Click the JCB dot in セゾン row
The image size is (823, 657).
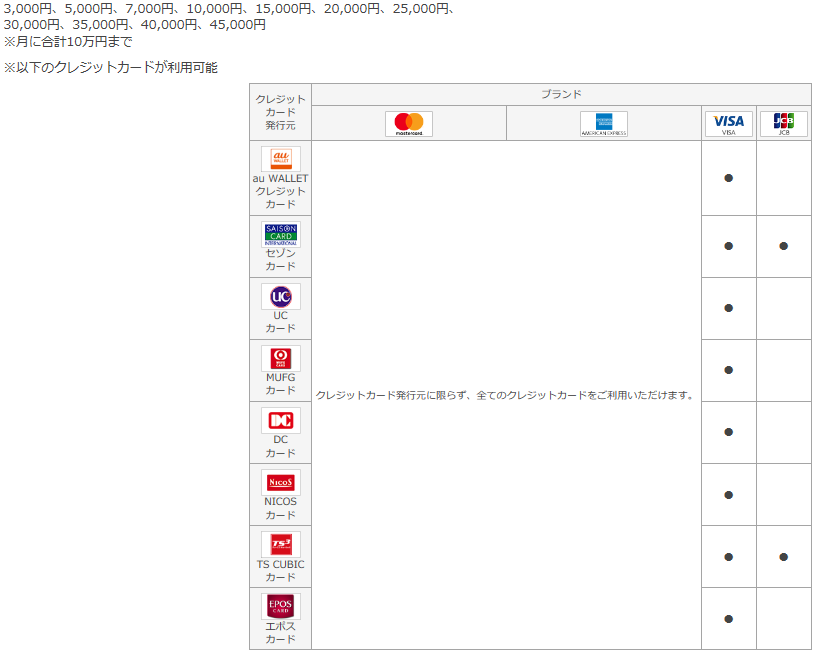coord(784,246)
